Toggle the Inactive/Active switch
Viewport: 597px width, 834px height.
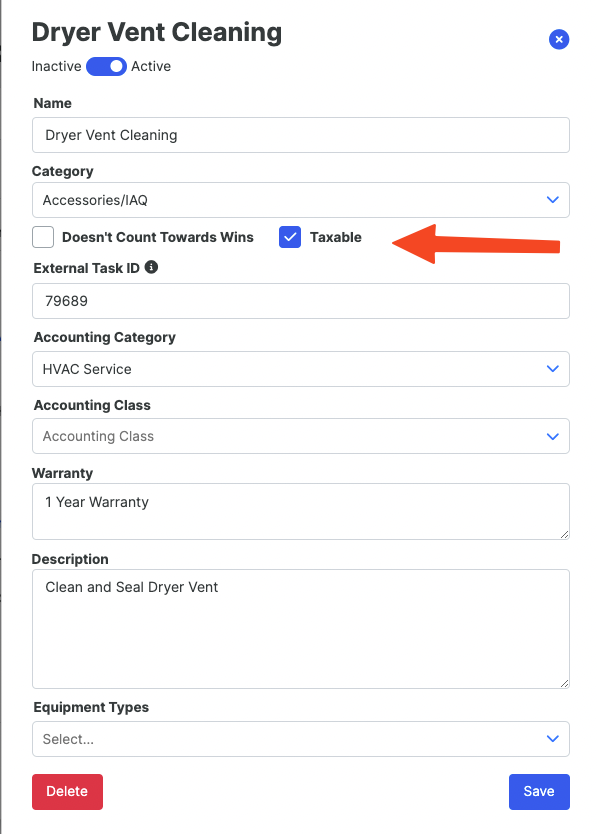(106, 66)
